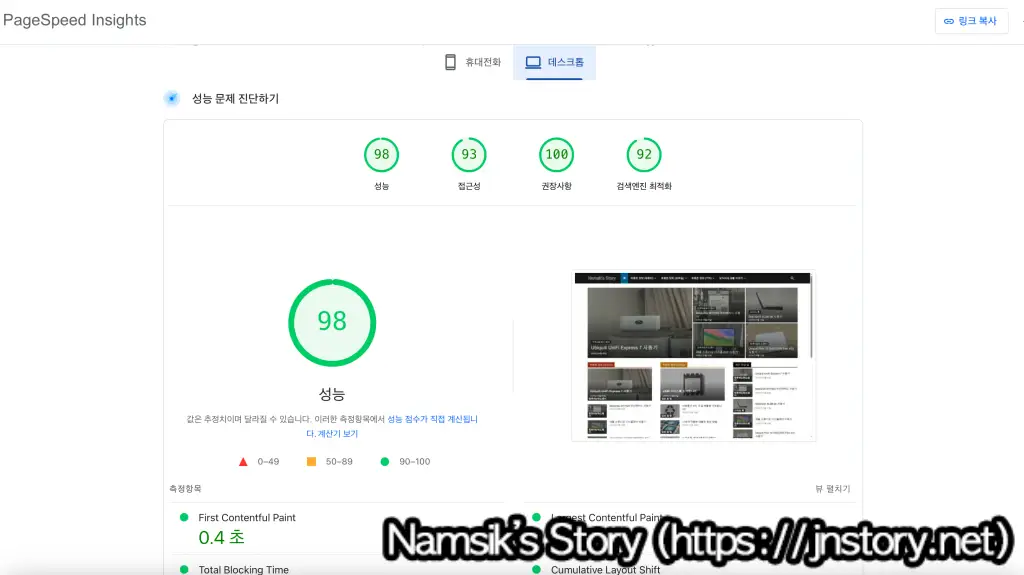1024x575 pixels.
Task: Click the green circle 90–100 legend icon
Action: 385,462
